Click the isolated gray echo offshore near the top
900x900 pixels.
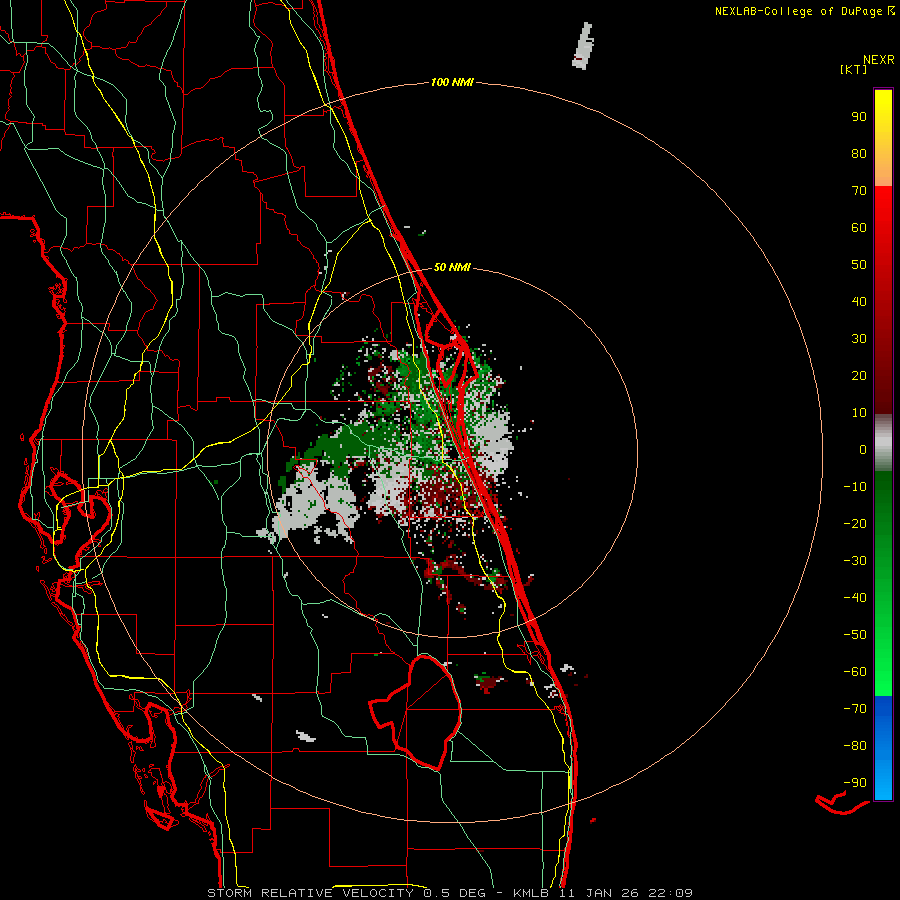(583, 46)
